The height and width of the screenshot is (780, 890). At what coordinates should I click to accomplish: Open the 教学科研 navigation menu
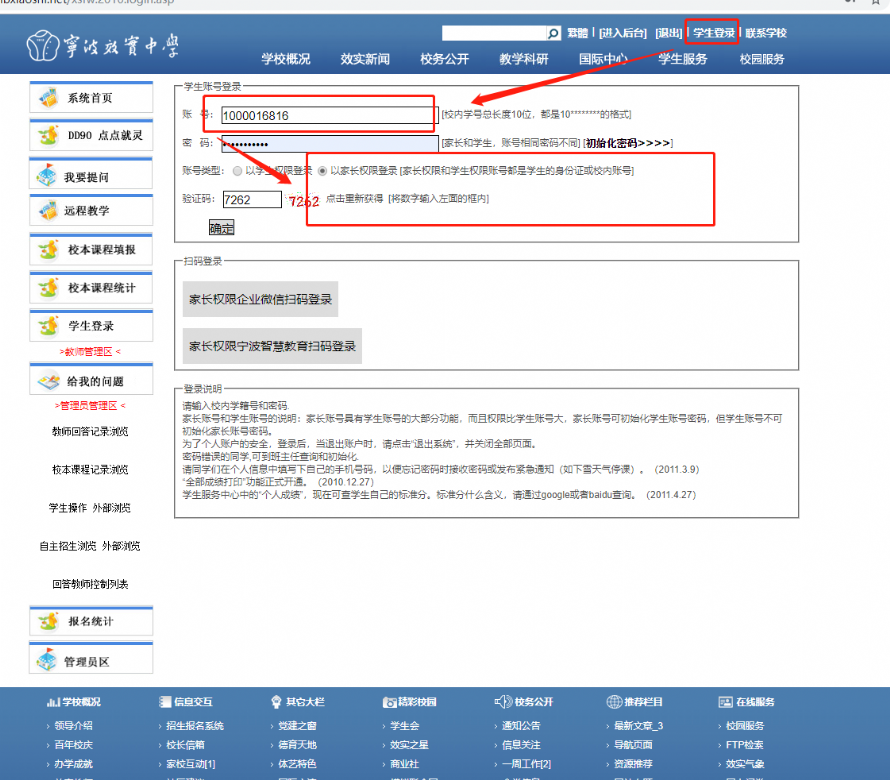coord(524,59)
